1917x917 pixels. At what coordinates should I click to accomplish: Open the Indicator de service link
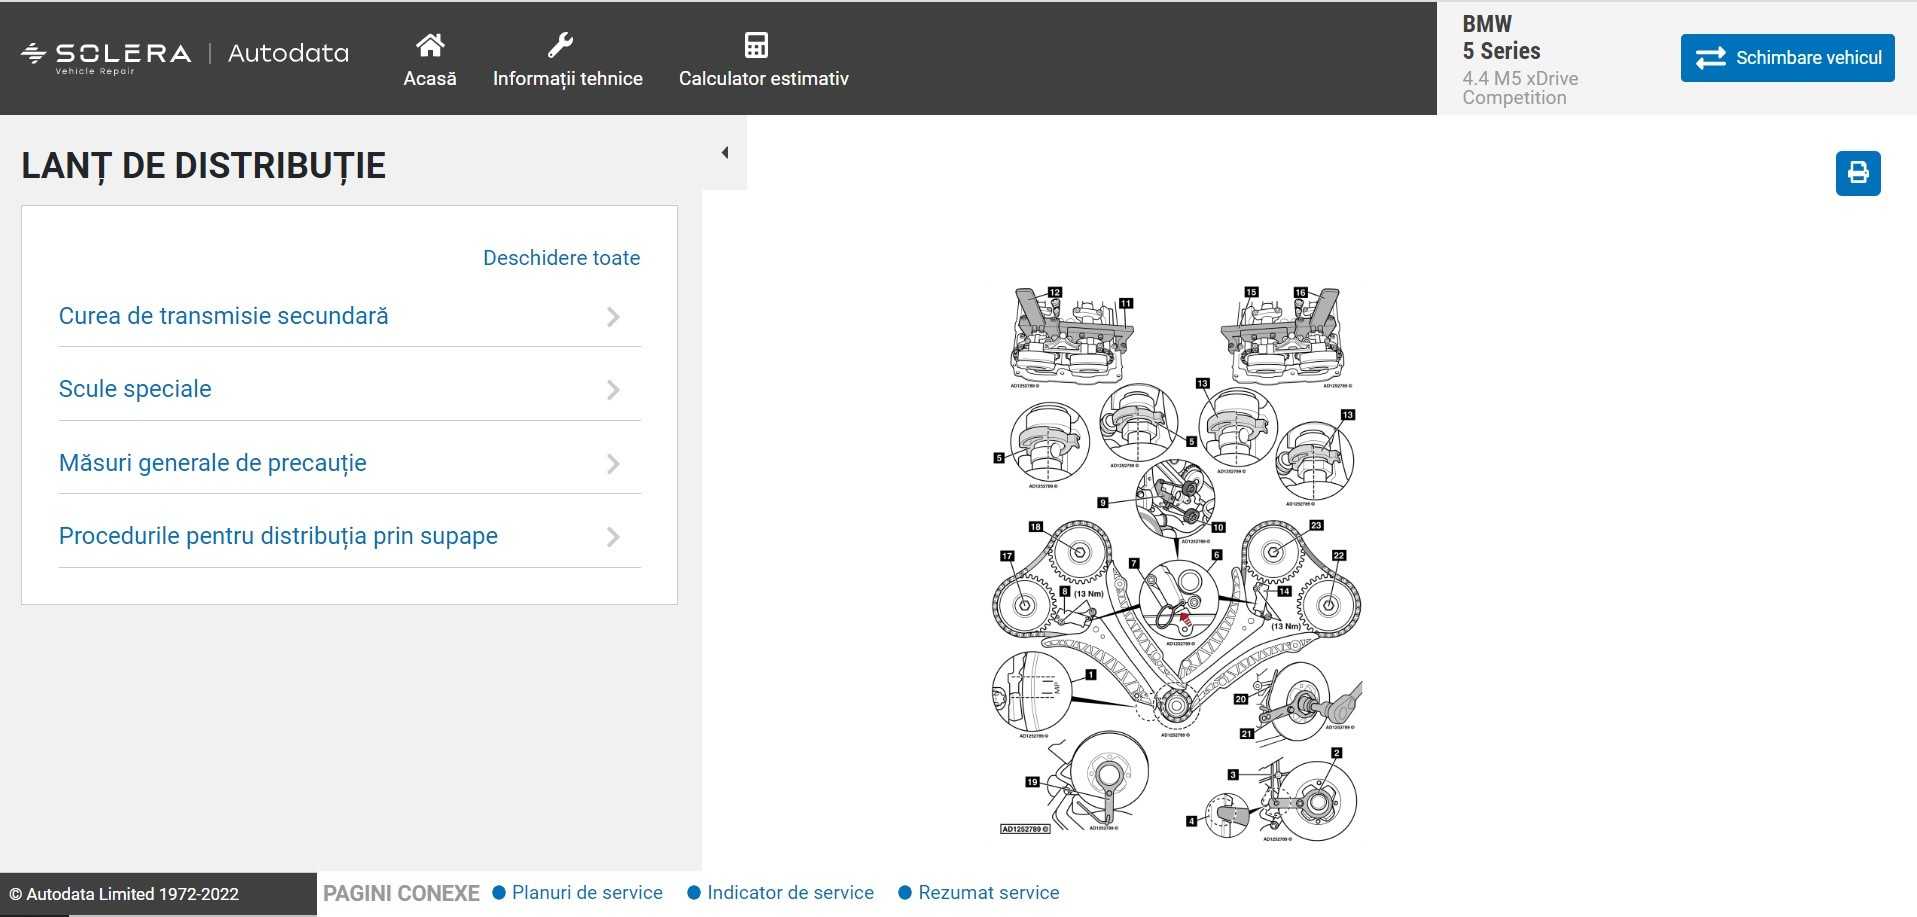click(790, 893)
